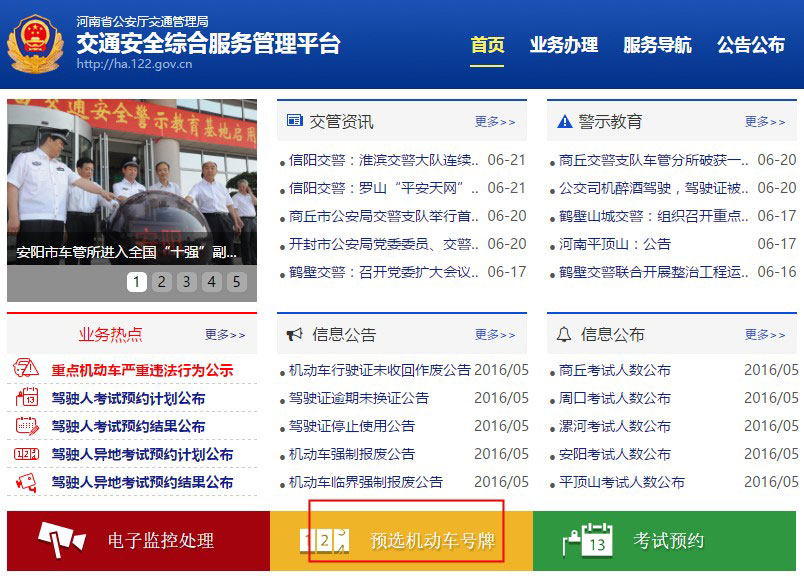Image resolution: width=804 pixels, height=580 pixels.
Task: Jump to carousel page 3
Action: [x=184, y=283]
